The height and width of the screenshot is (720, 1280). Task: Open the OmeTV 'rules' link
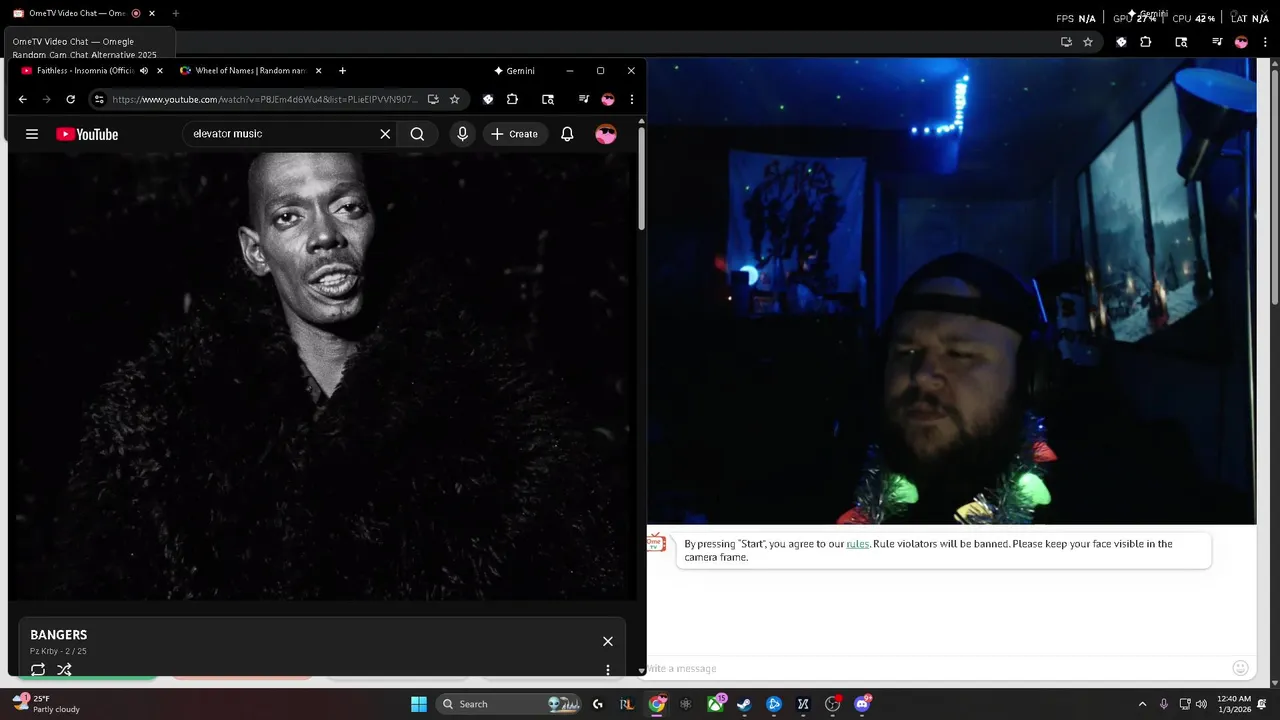tap(857, 544)
